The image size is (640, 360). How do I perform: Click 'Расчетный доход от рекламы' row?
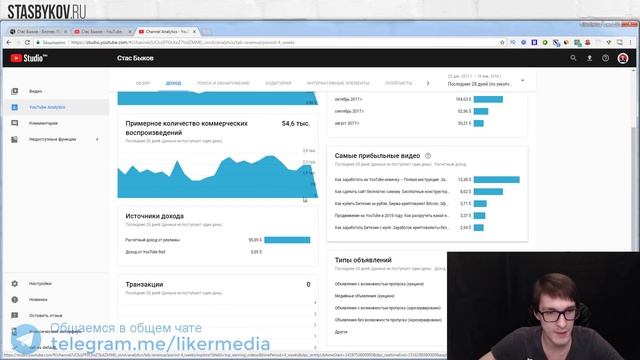pyautogui.click(x=218, y=240)
